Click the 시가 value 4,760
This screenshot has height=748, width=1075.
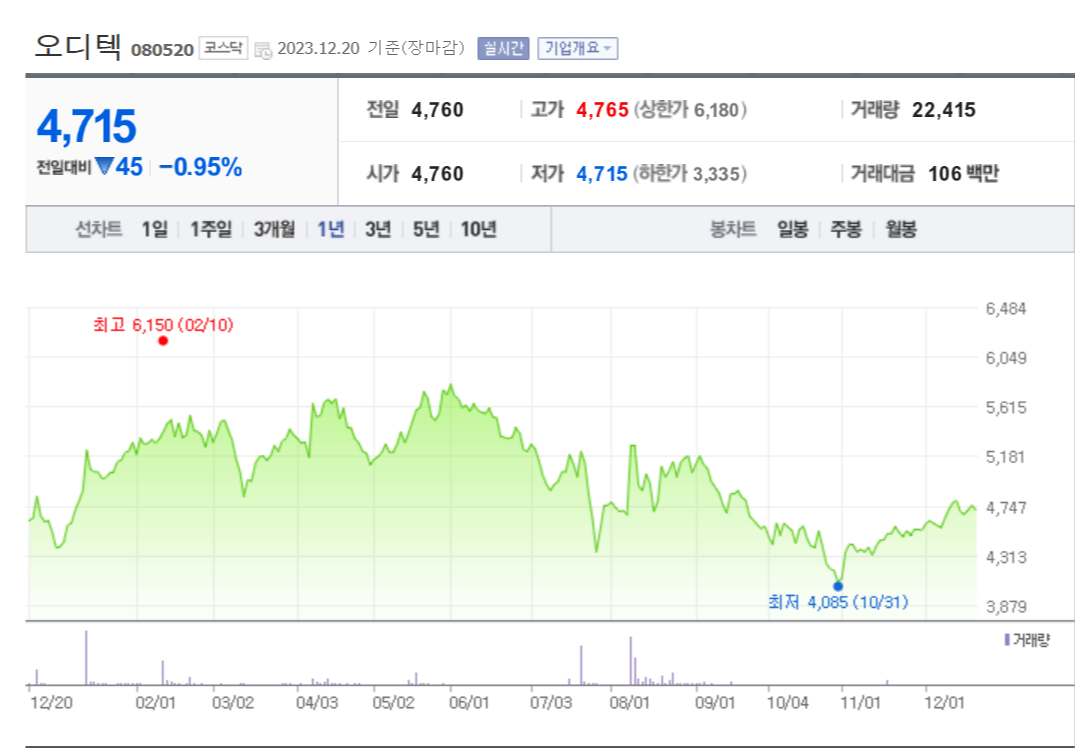[437, 173]
